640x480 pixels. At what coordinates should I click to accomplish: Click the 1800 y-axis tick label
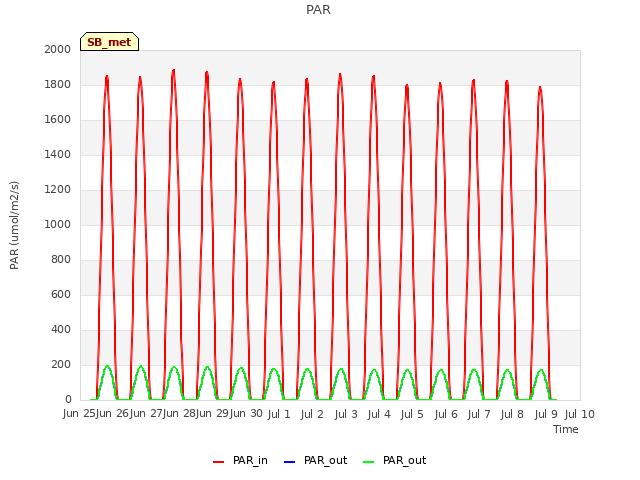58,84
